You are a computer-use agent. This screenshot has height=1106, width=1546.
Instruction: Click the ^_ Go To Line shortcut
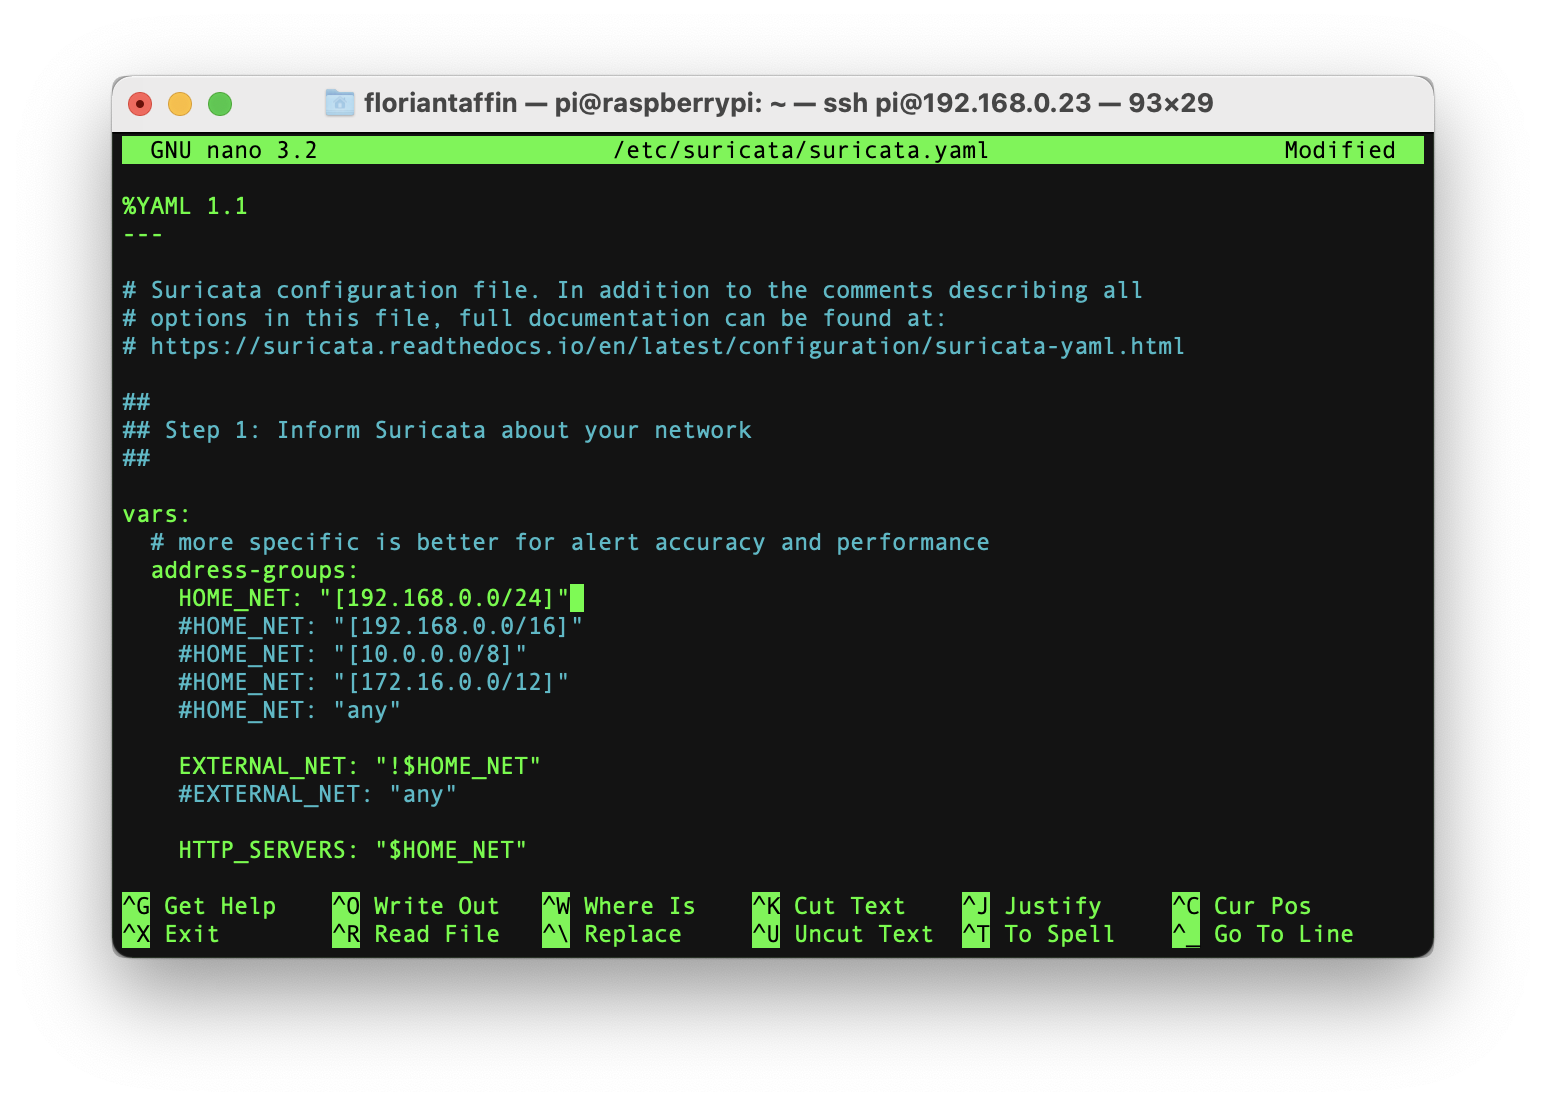click(x=1263, y=934)
